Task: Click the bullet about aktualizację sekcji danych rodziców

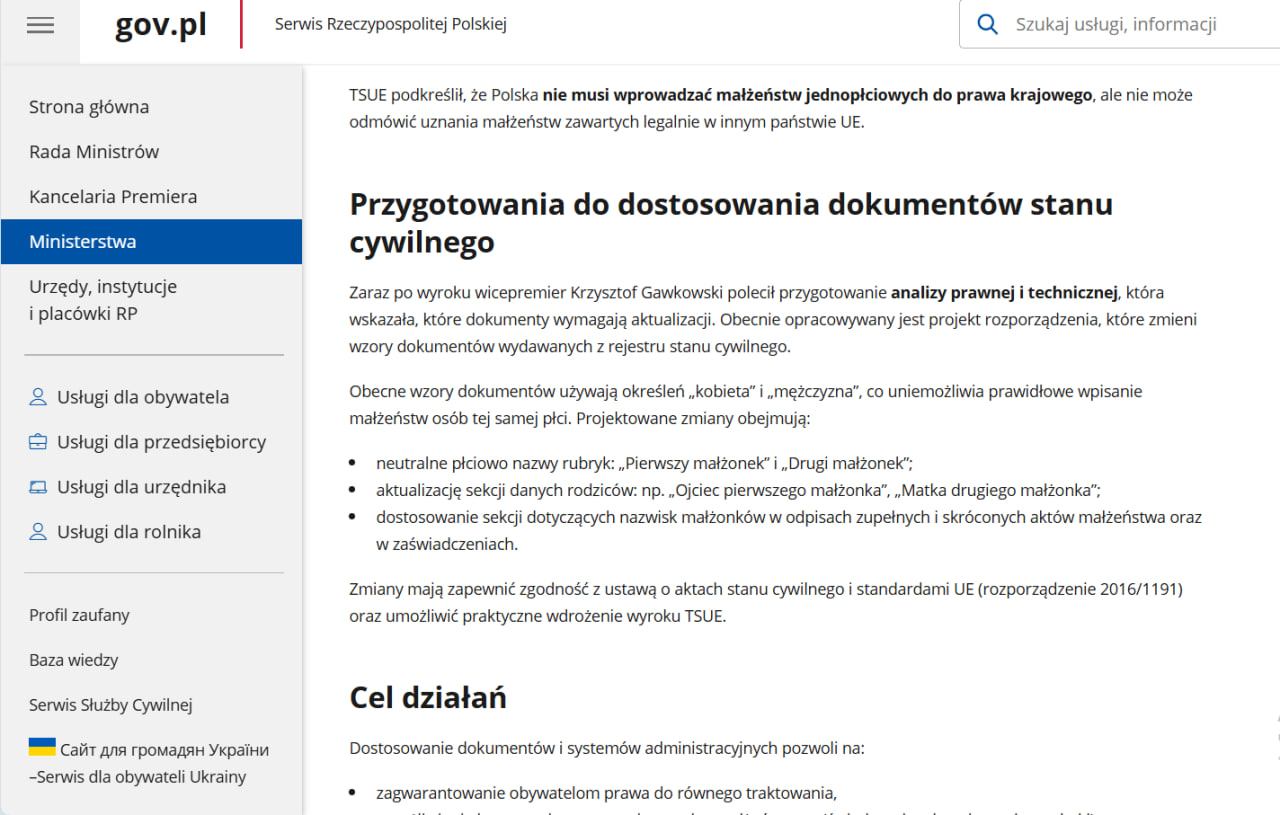Action: pyautogui.click(x=739, y=491)
